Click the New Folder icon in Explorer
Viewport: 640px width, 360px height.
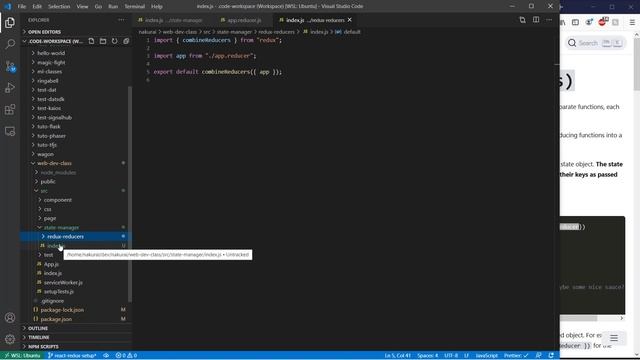click(x=103, y=41)
